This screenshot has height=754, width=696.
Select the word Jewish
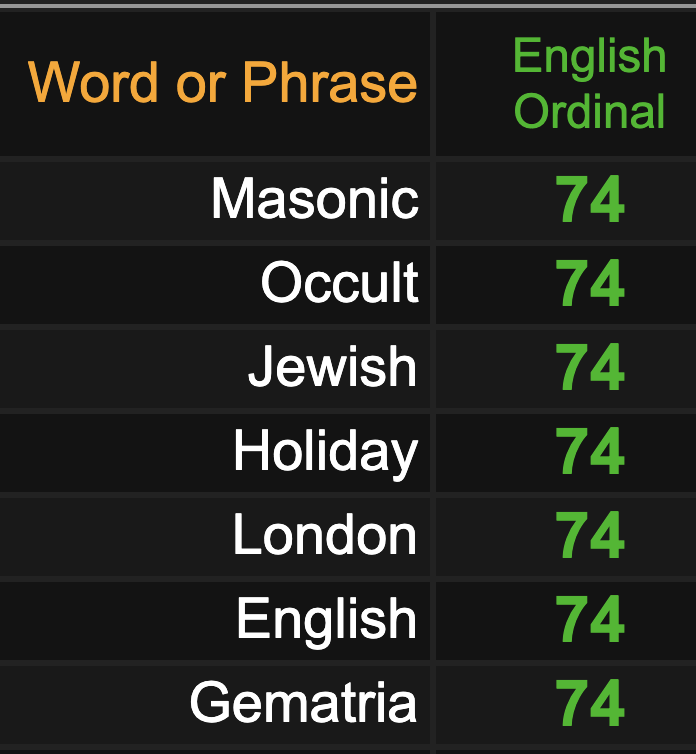point(332,366)
